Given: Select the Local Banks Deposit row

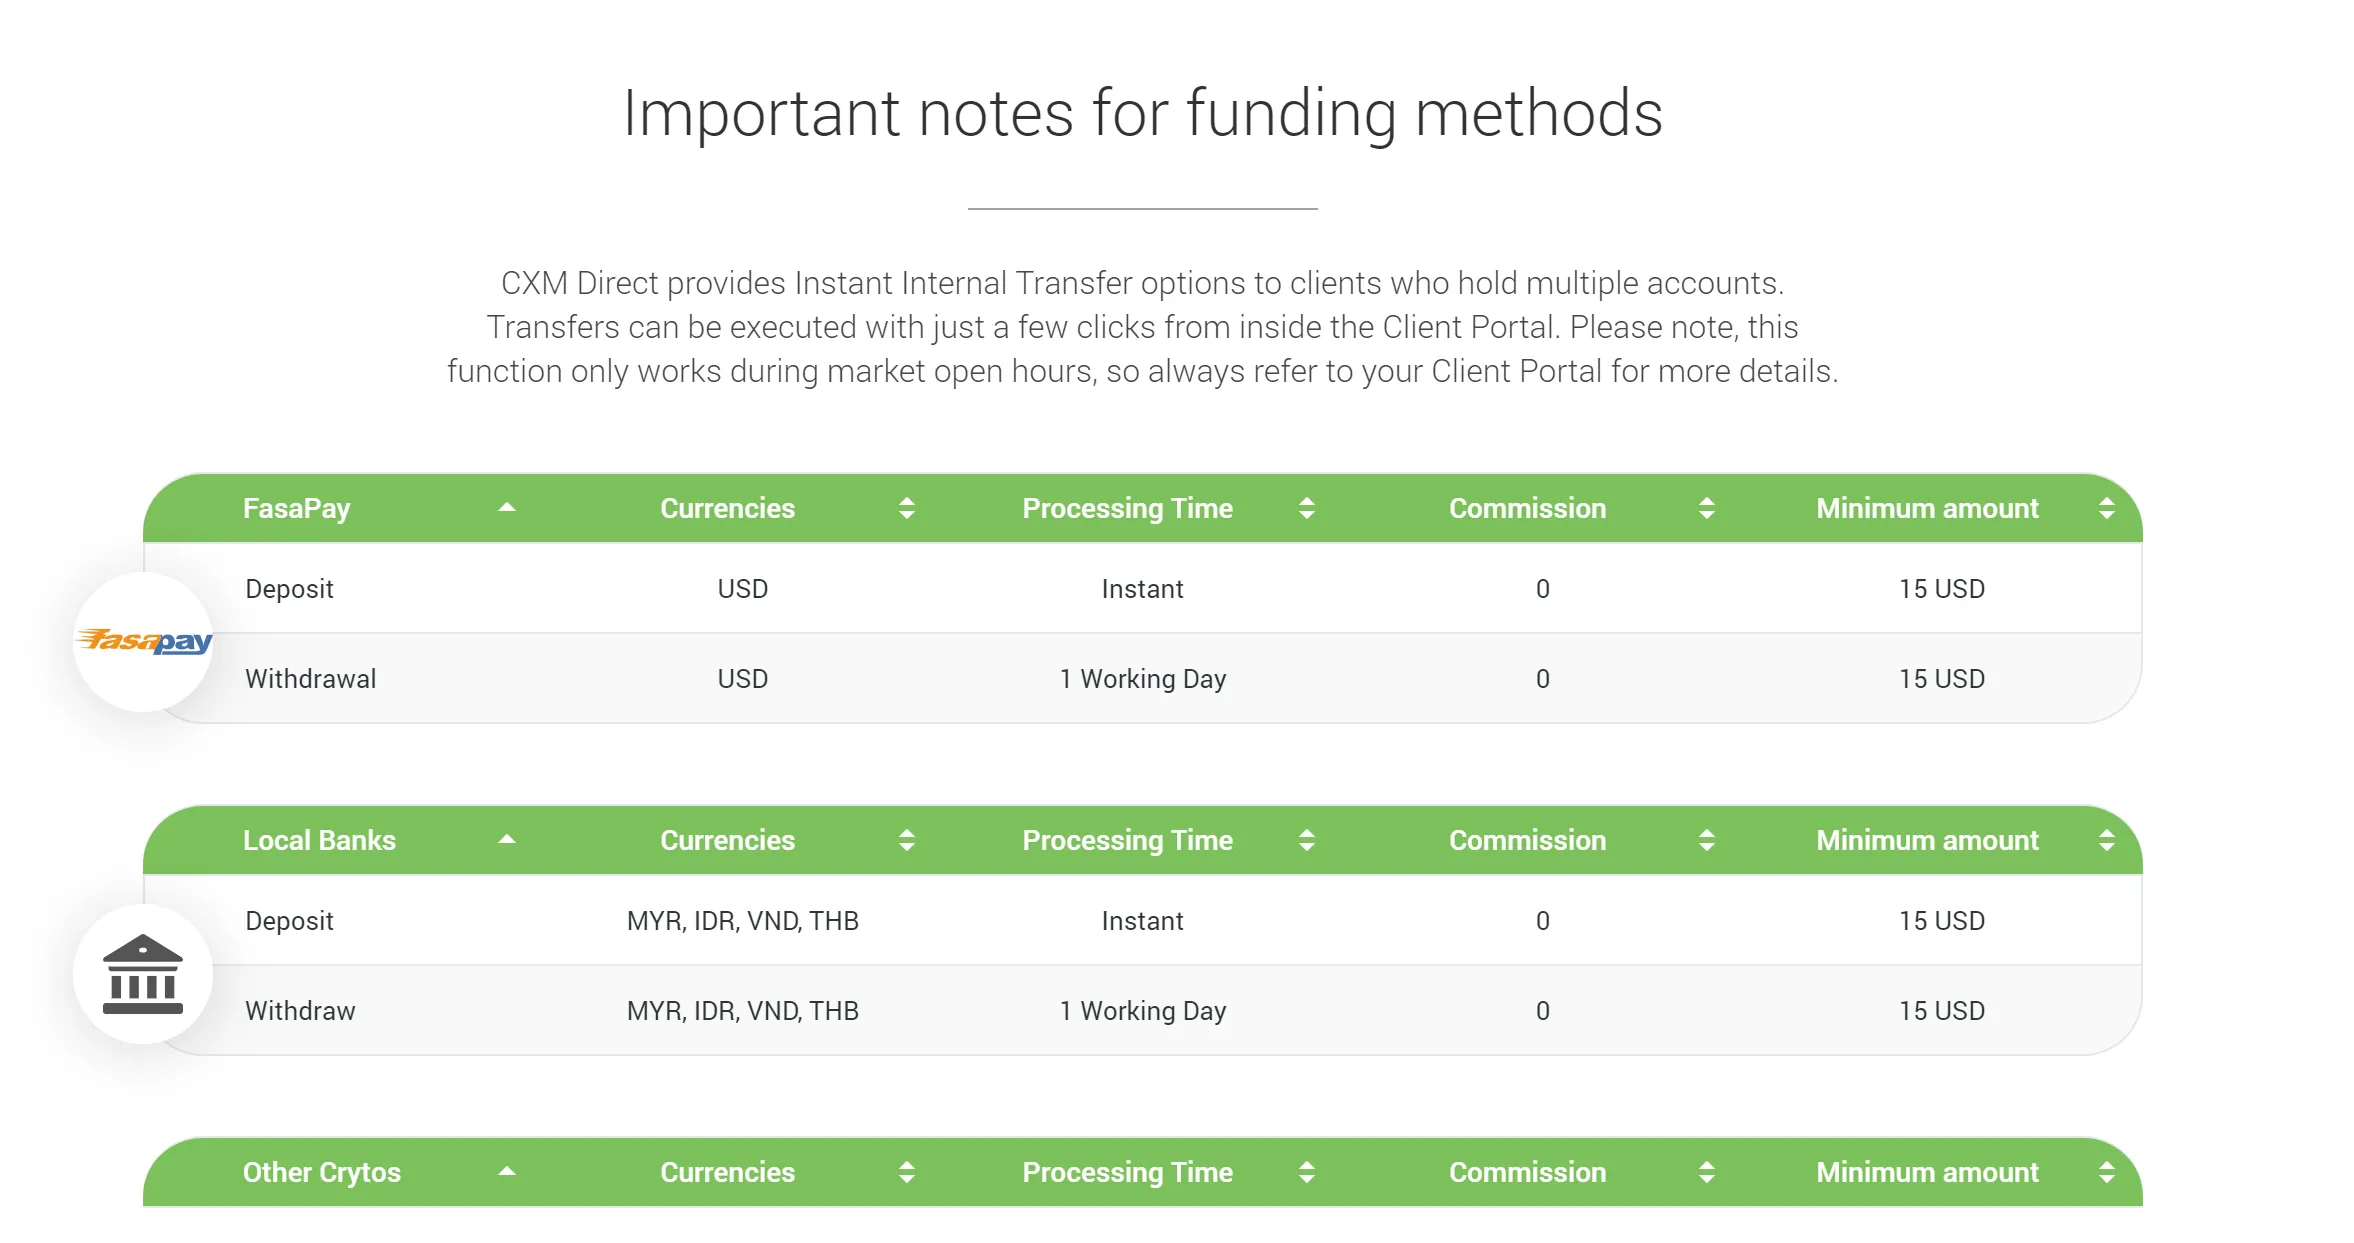Looking at the screenshot, I should (x=1143, y=920).
